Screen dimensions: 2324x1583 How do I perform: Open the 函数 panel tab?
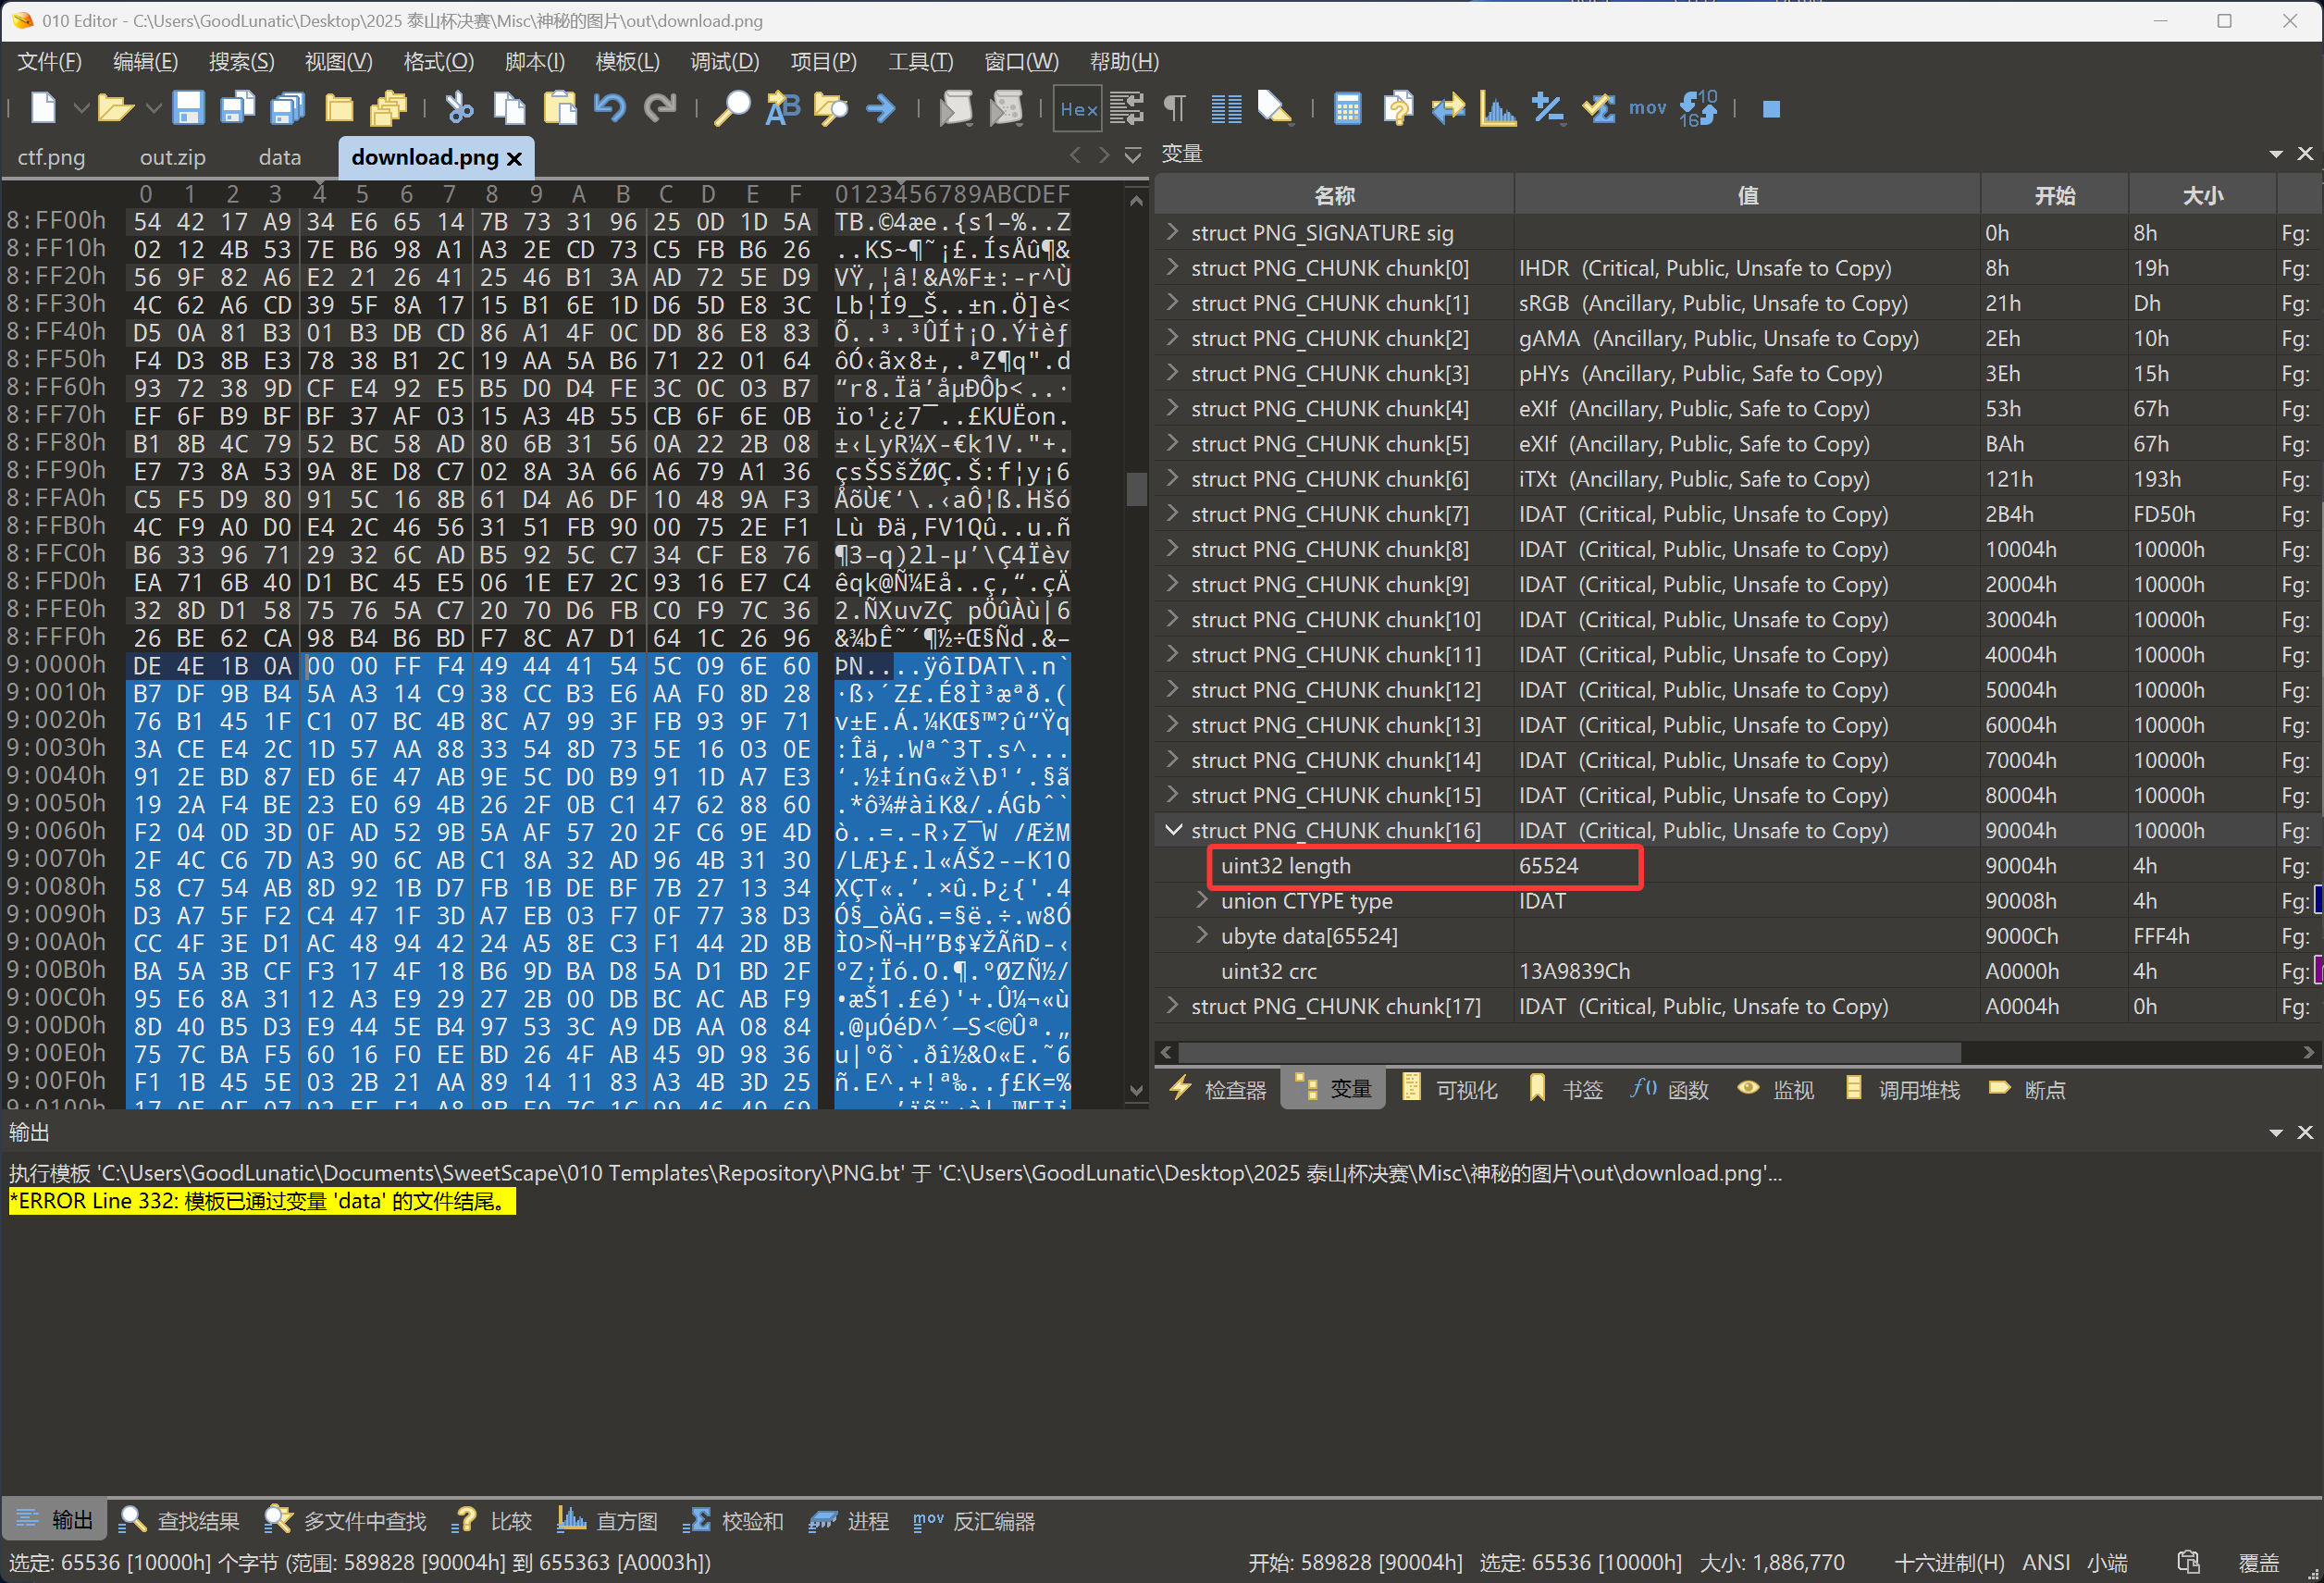1669,1089
